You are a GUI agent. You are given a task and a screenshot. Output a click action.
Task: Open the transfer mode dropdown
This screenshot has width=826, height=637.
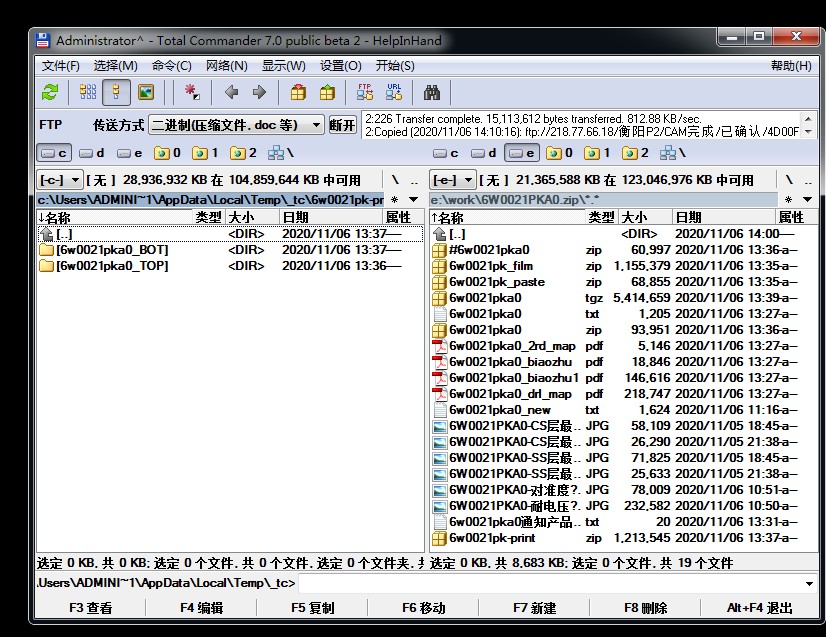point(237,125)
